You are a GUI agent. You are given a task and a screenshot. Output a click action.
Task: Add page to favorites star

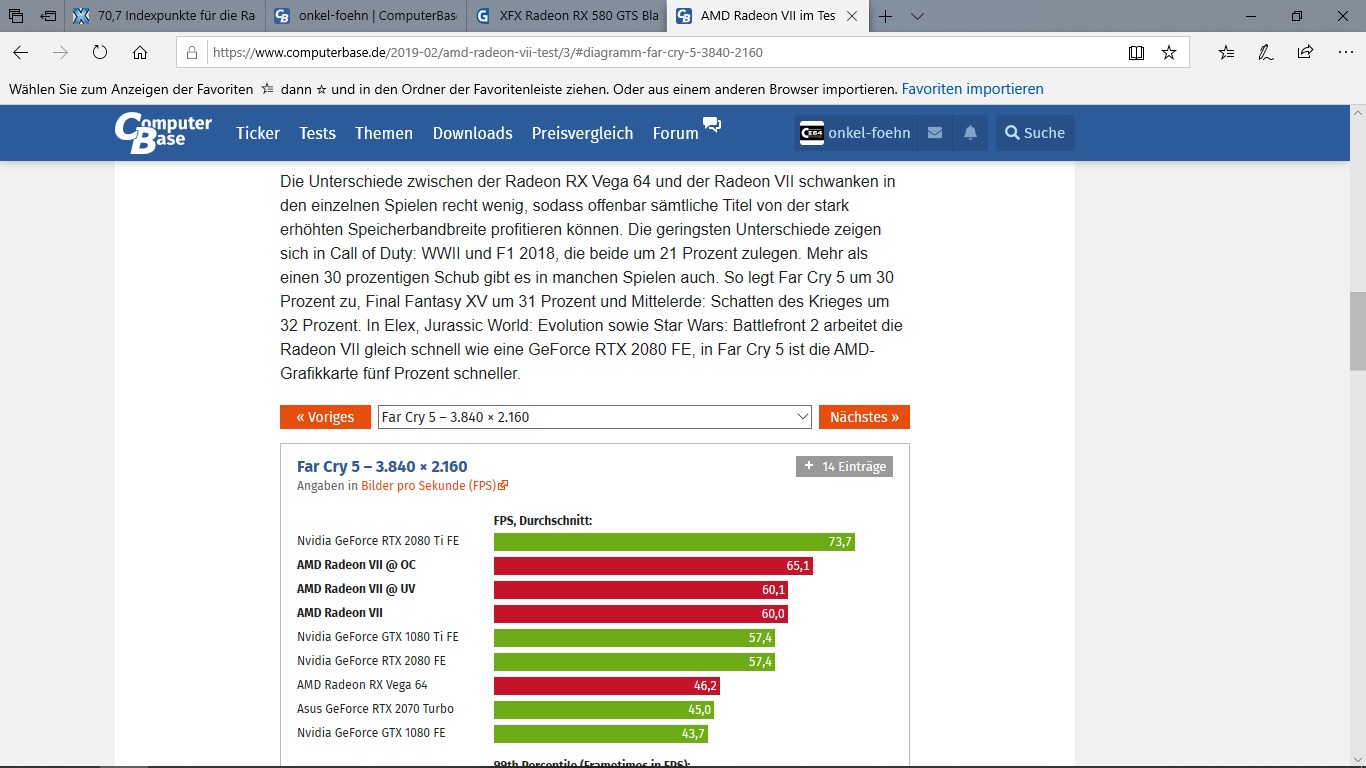[1169, 53]
